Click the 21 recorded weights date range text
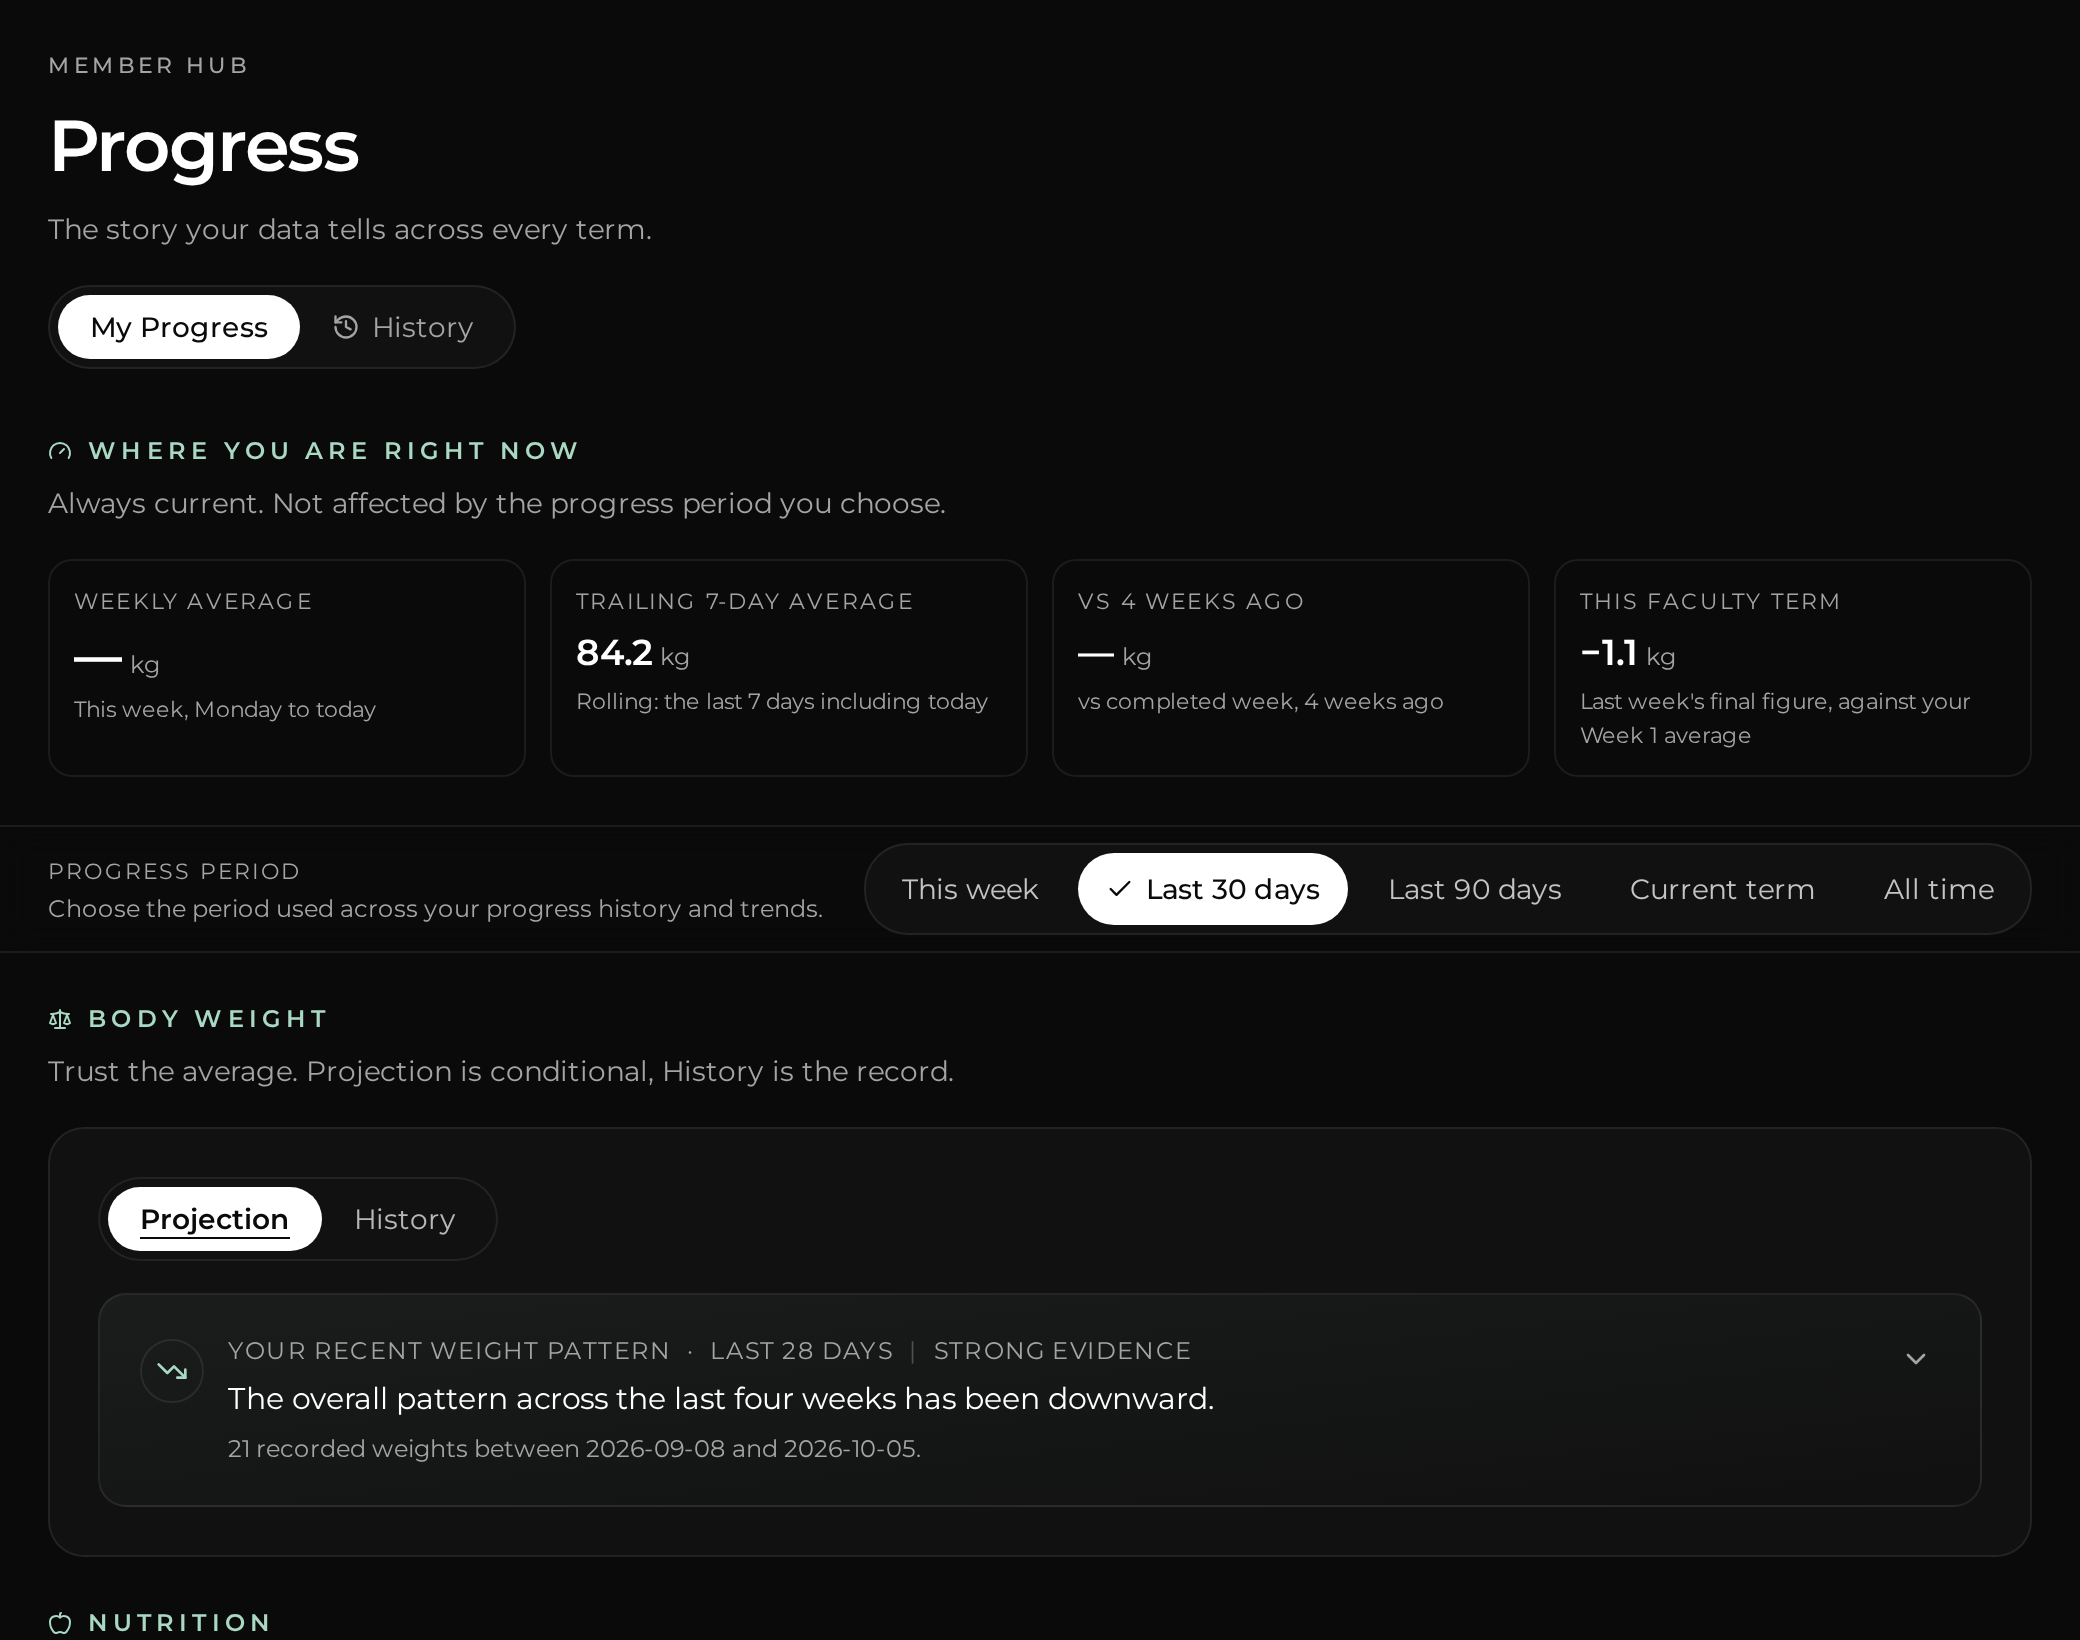 [x=574, y=1449]
